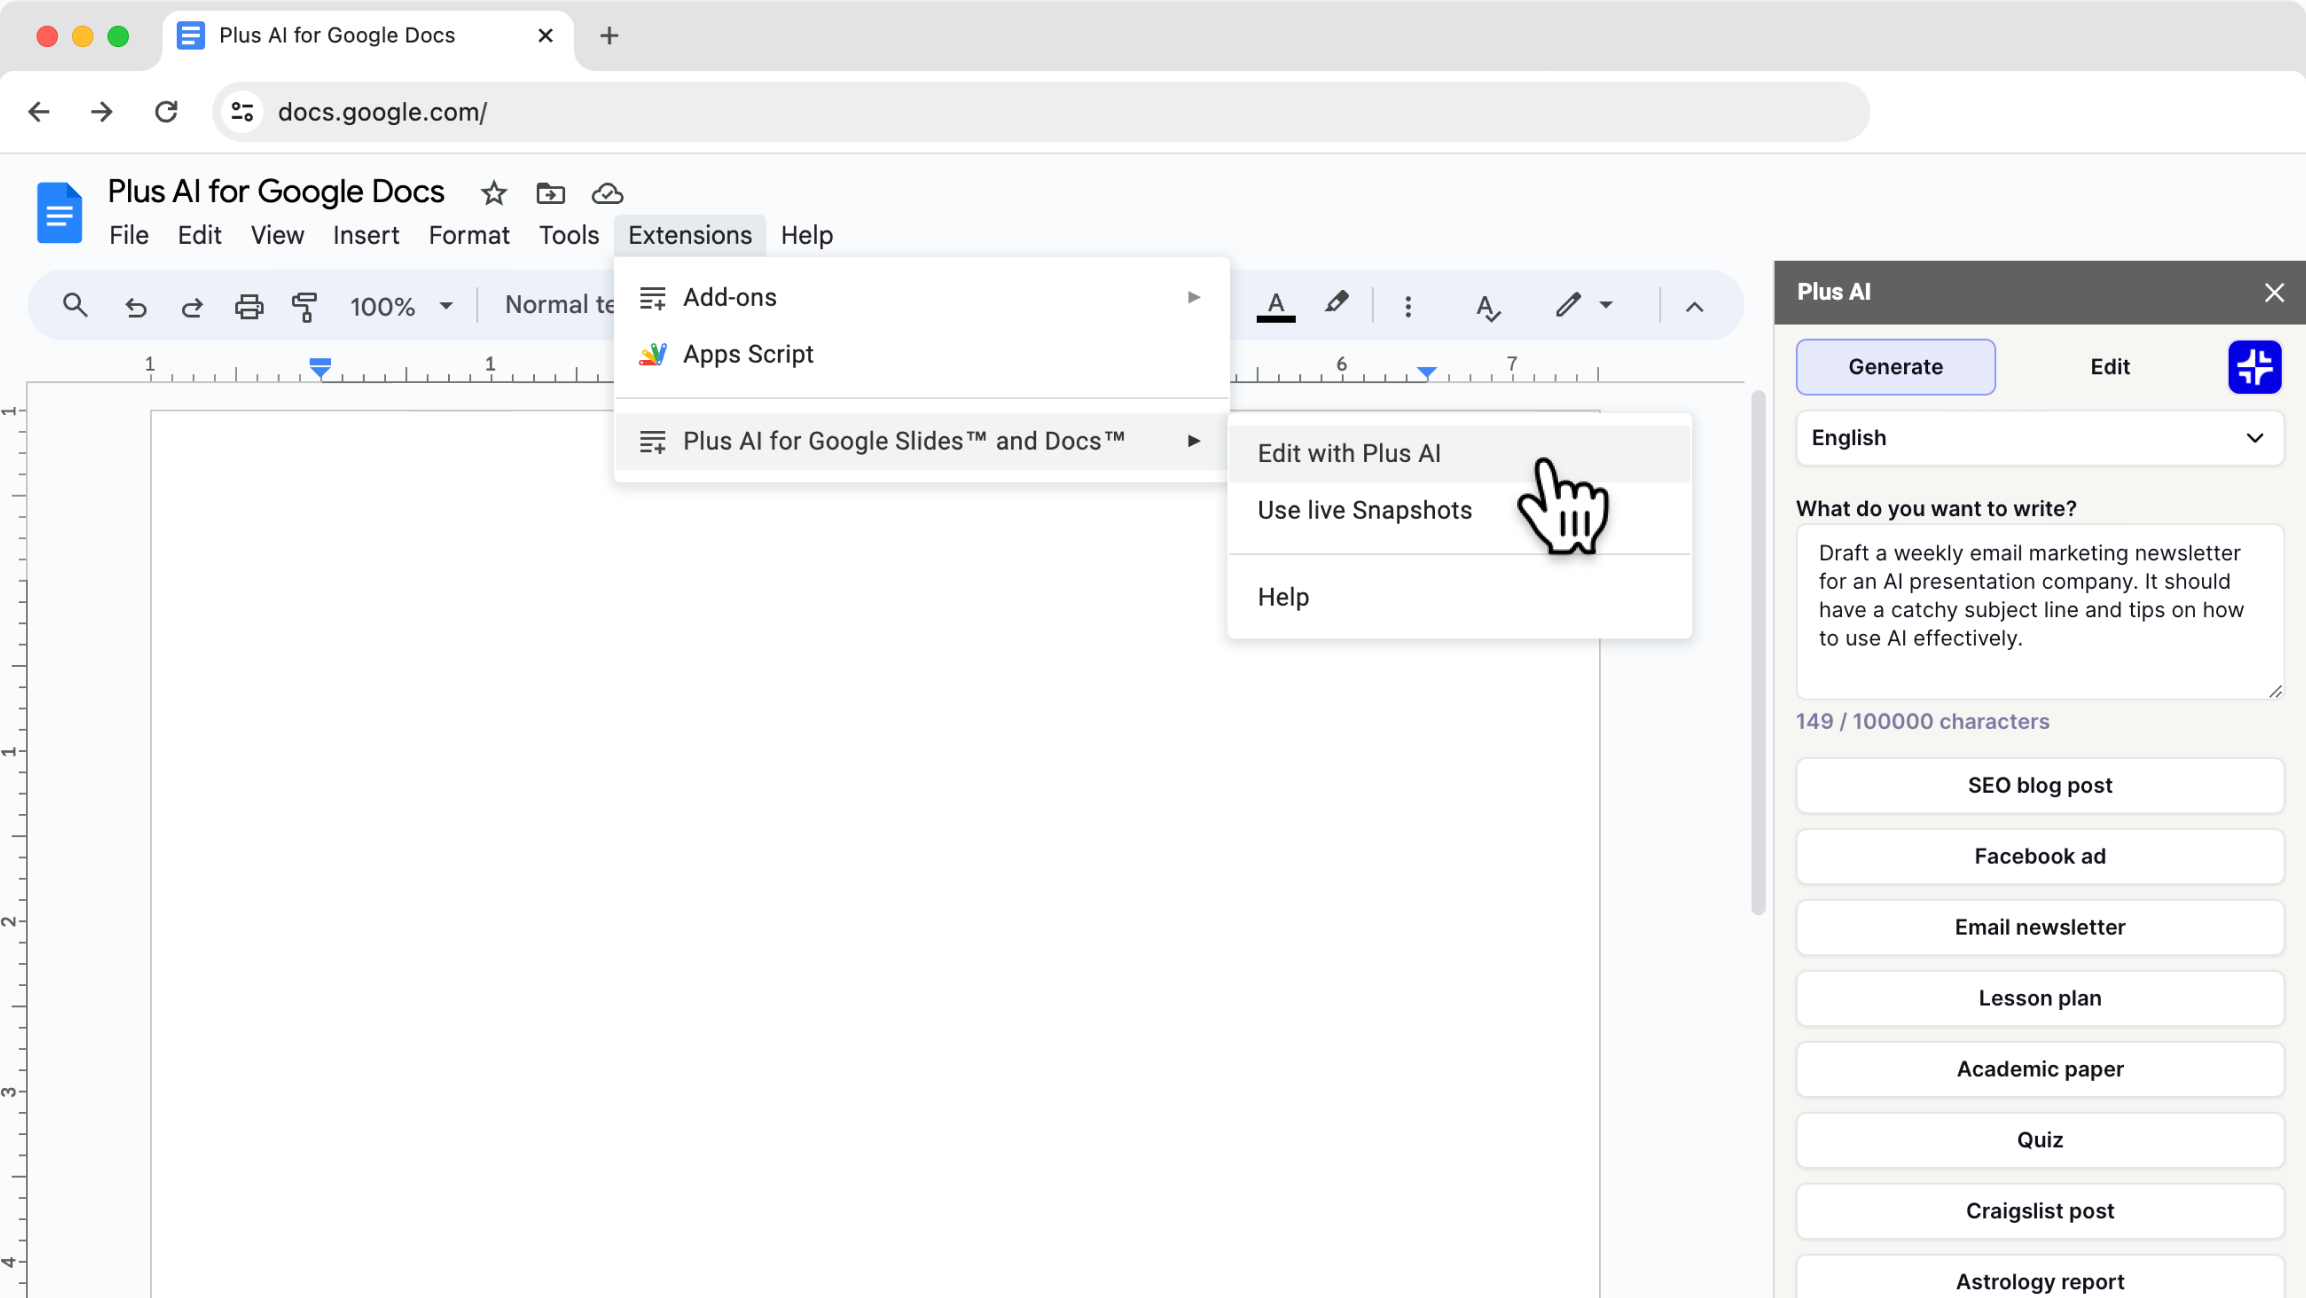
Task: Click the Apps Script icon entry
Action: [x=652, y=354]
